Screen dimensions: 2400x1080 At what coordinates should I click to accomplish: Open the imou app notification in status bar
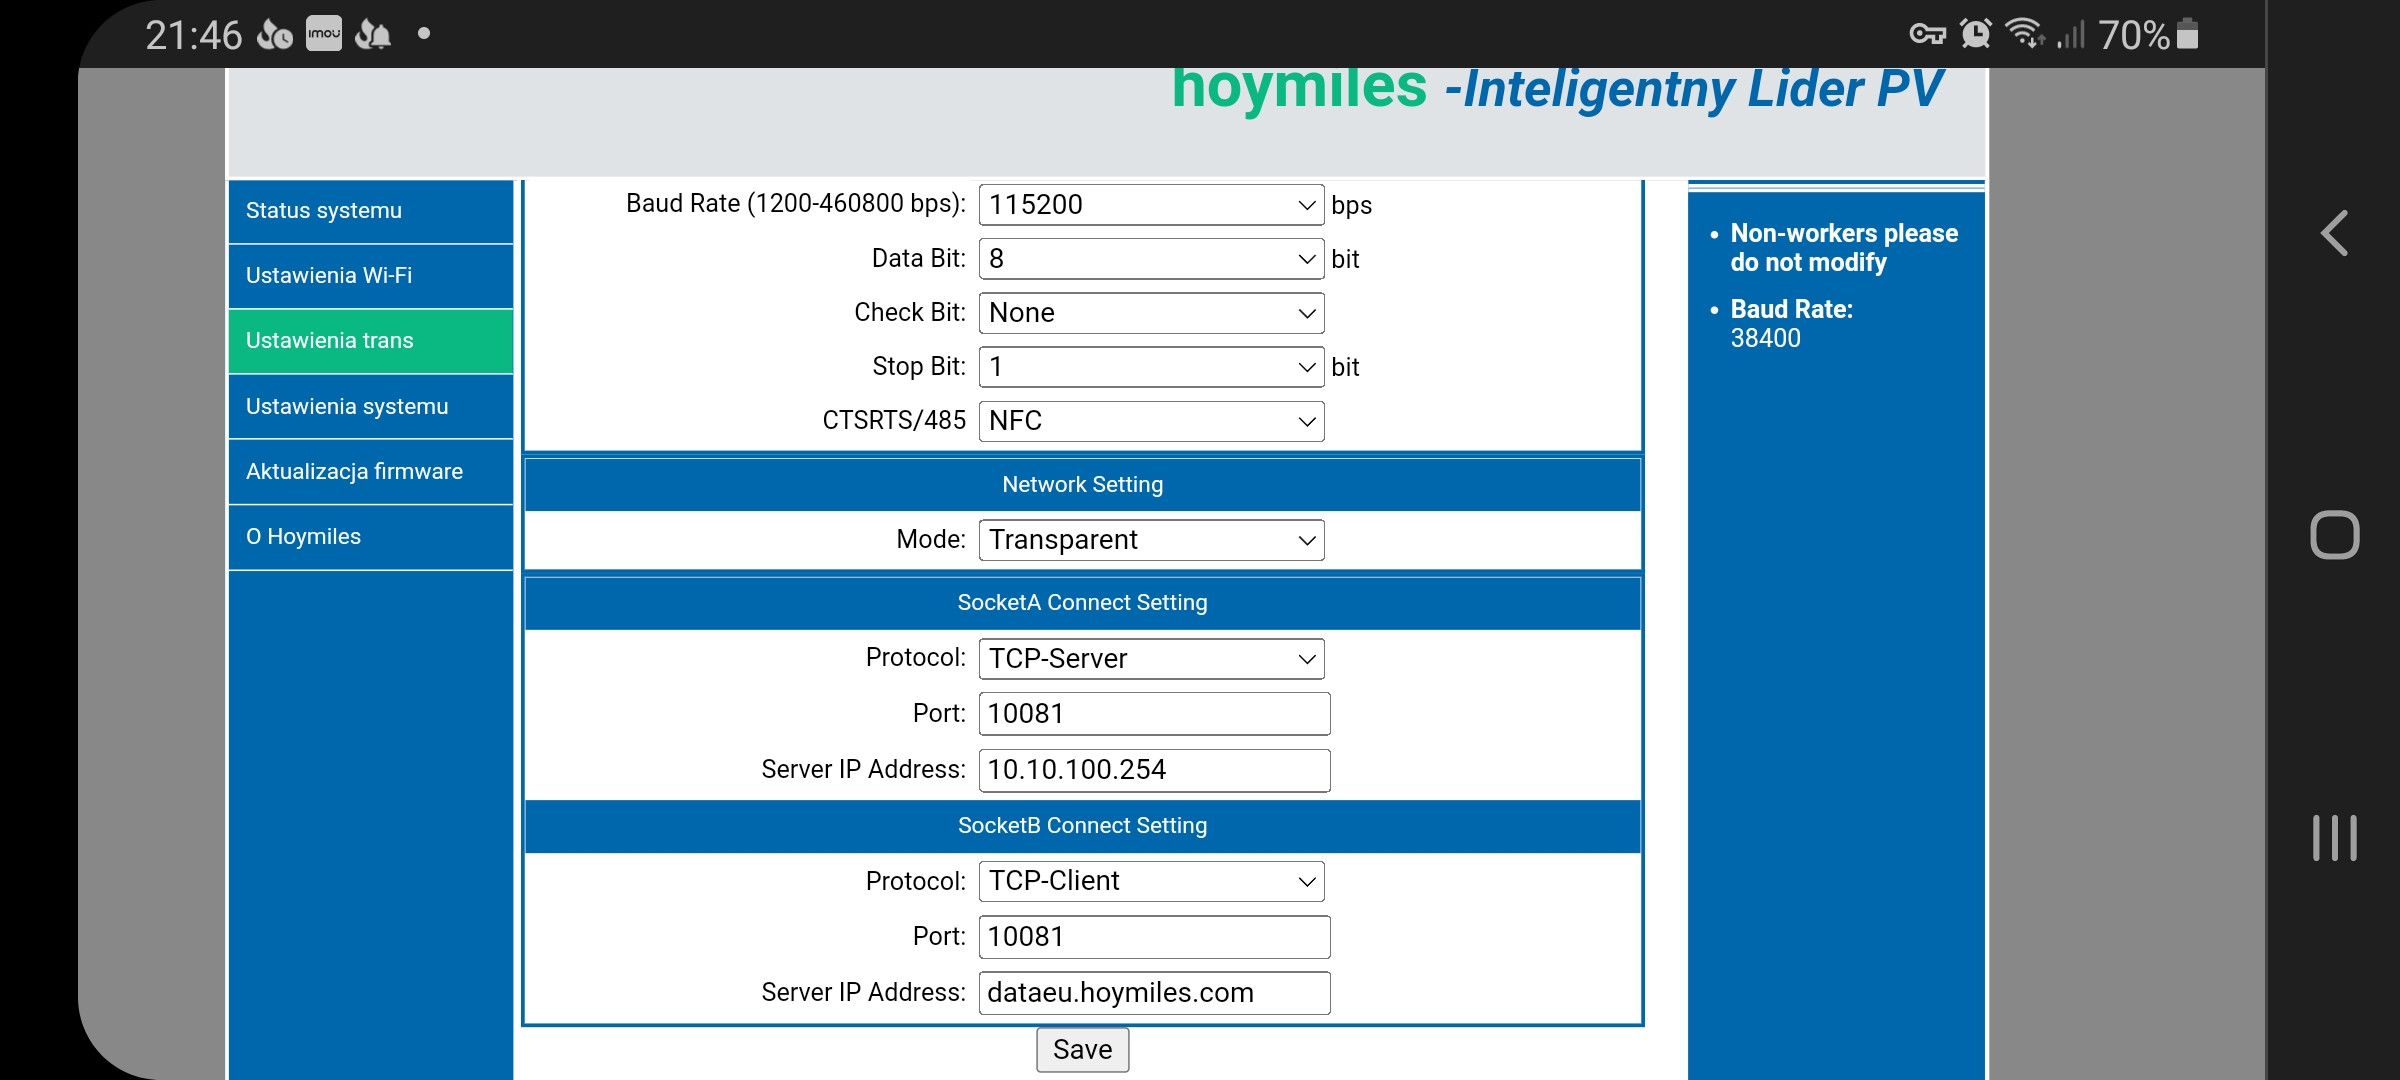tap(322, 32)
